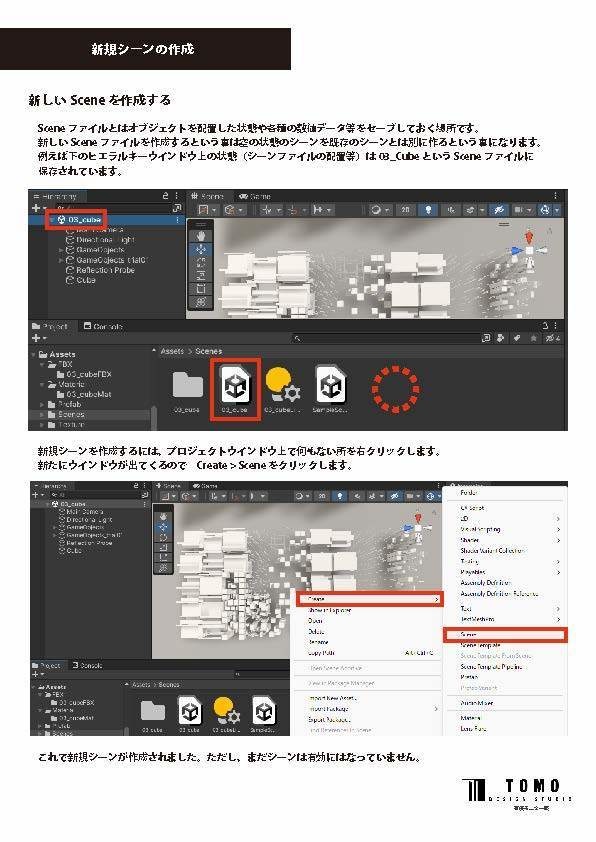Click the Assets breadcrumb in the first screenshot Project panel
This screenshot has height=842, width=596.
172,351
